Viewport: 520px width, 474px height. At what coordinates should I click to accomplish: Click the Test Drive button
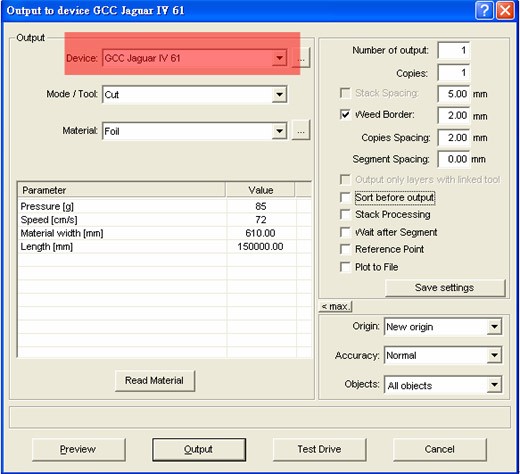[319, 449]
